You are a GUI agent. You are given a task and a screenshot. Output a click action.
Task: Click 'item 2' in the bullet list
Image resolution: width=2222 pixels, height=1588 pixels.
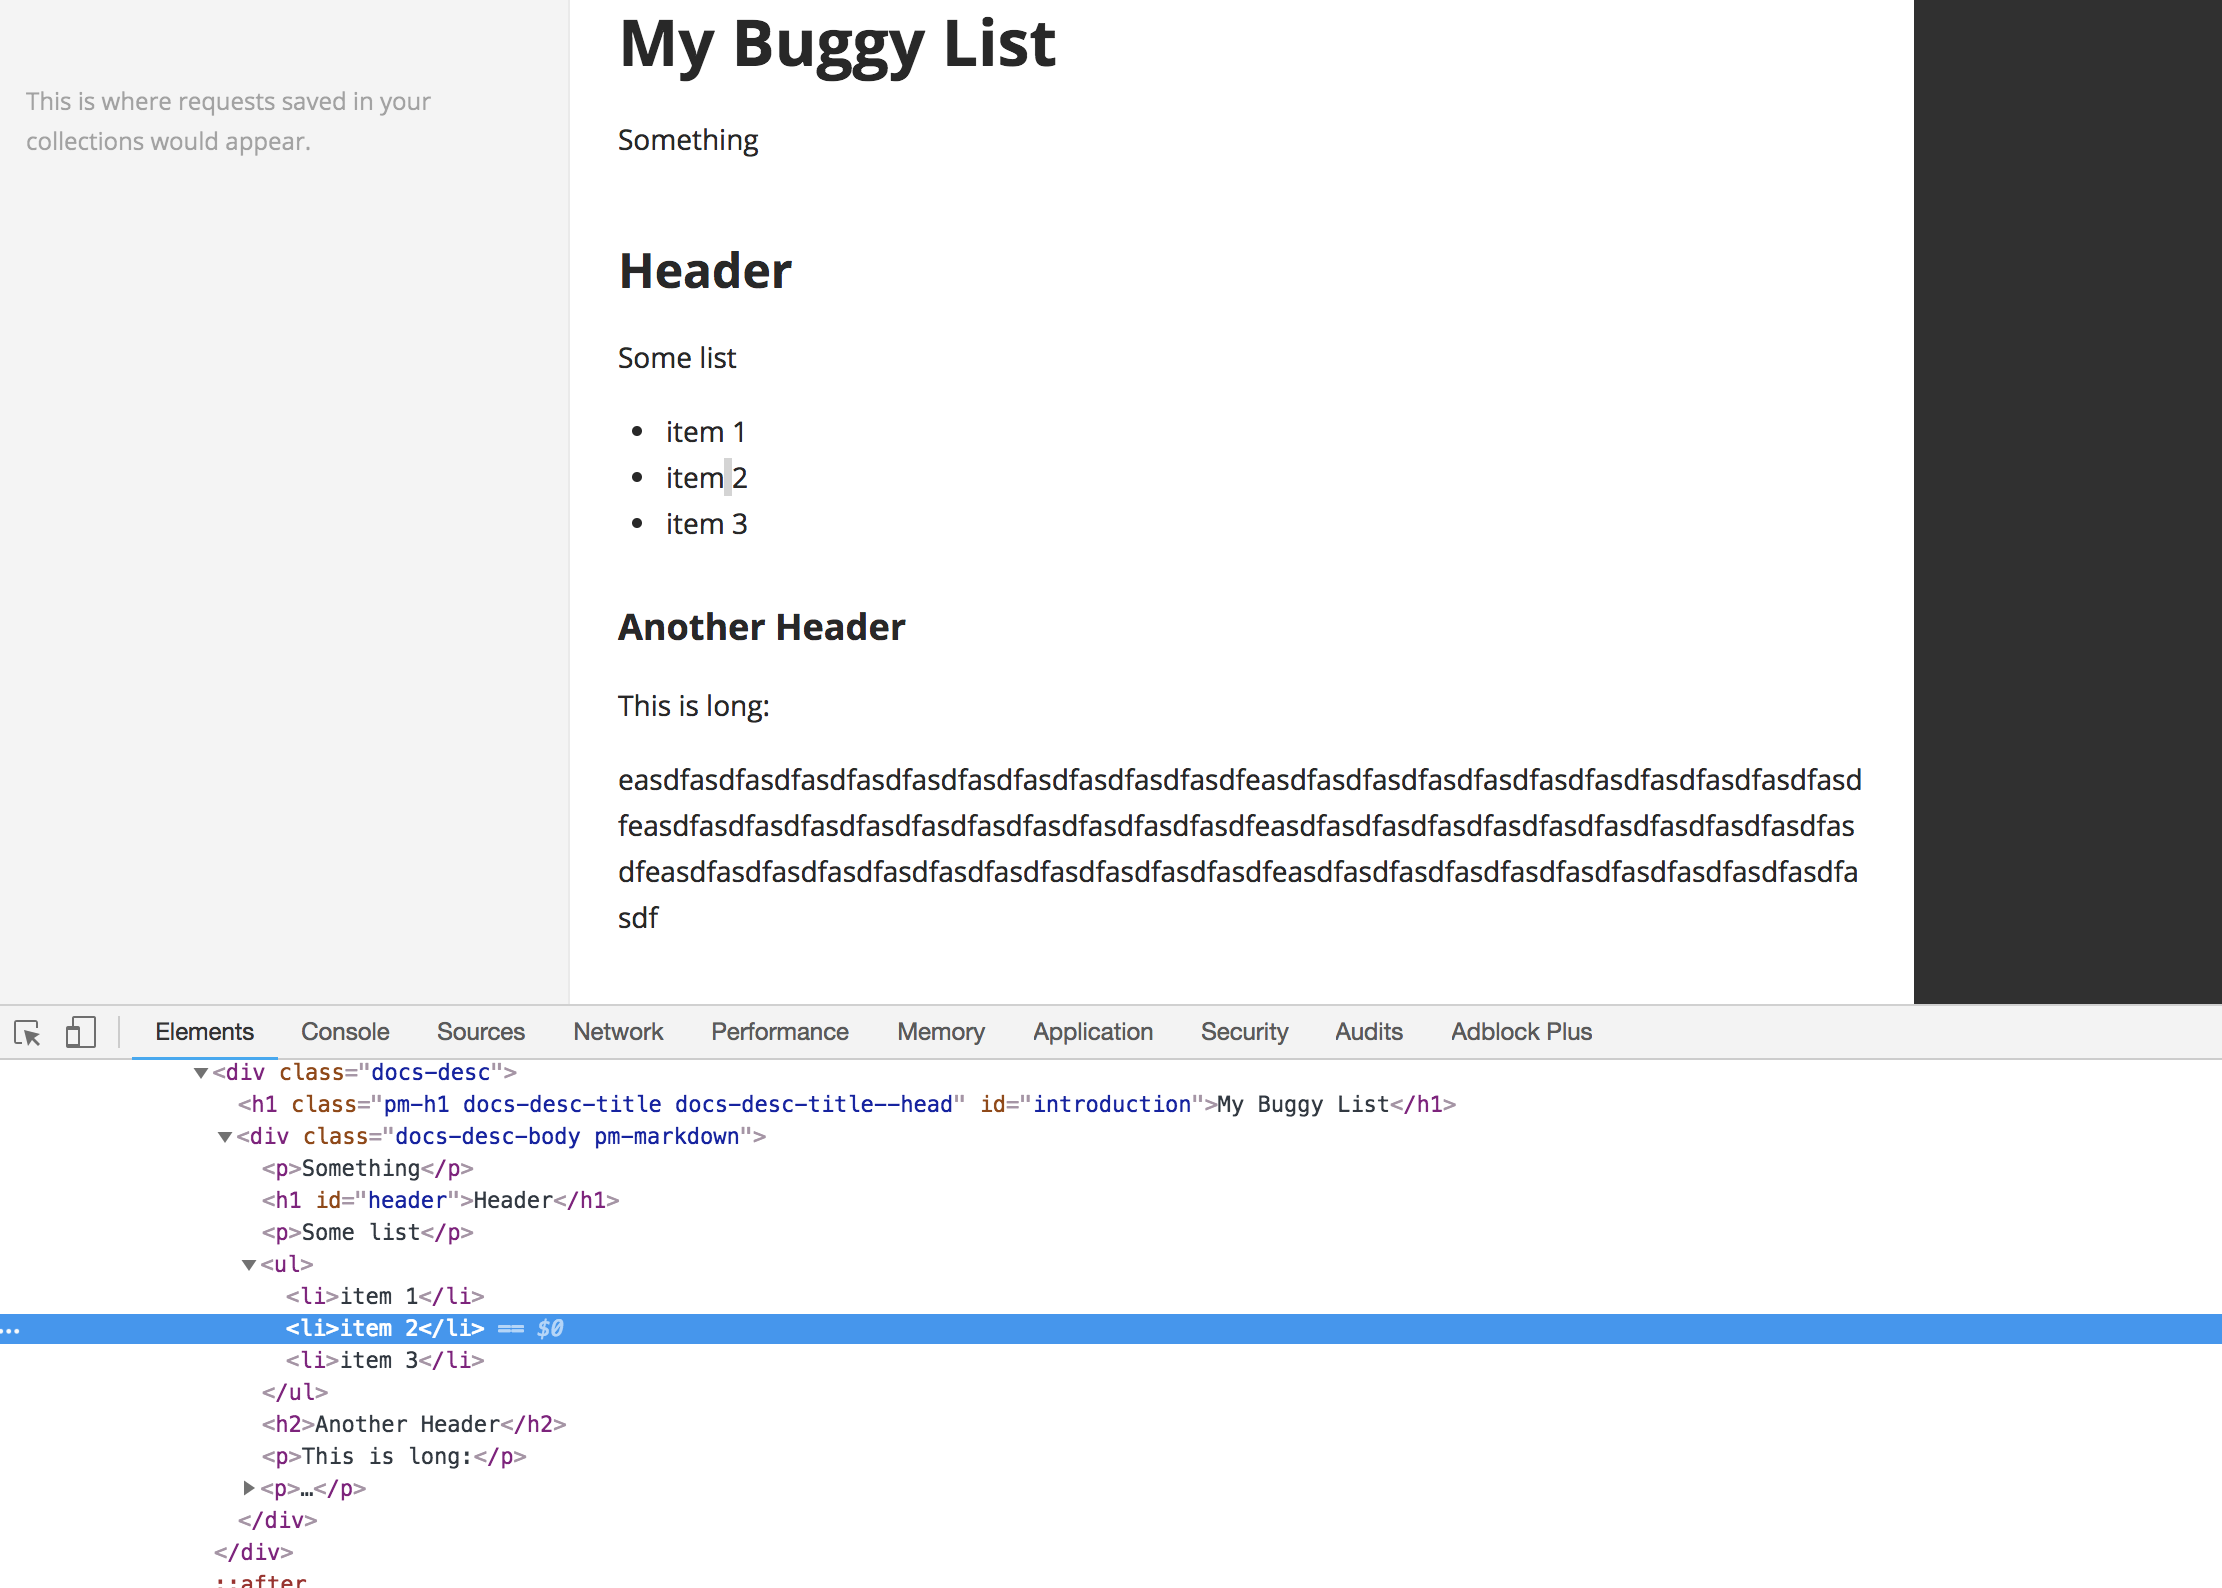706,478
